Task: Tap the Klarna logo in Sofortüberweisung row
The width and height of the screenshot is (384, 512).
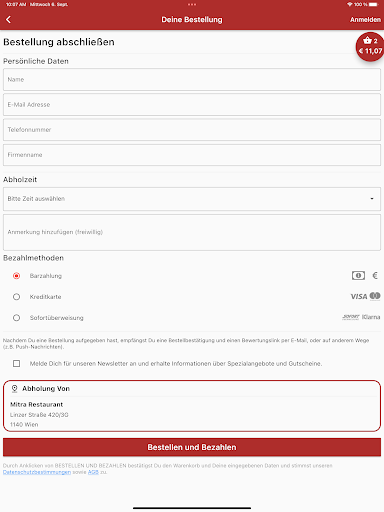Action: 371,317
